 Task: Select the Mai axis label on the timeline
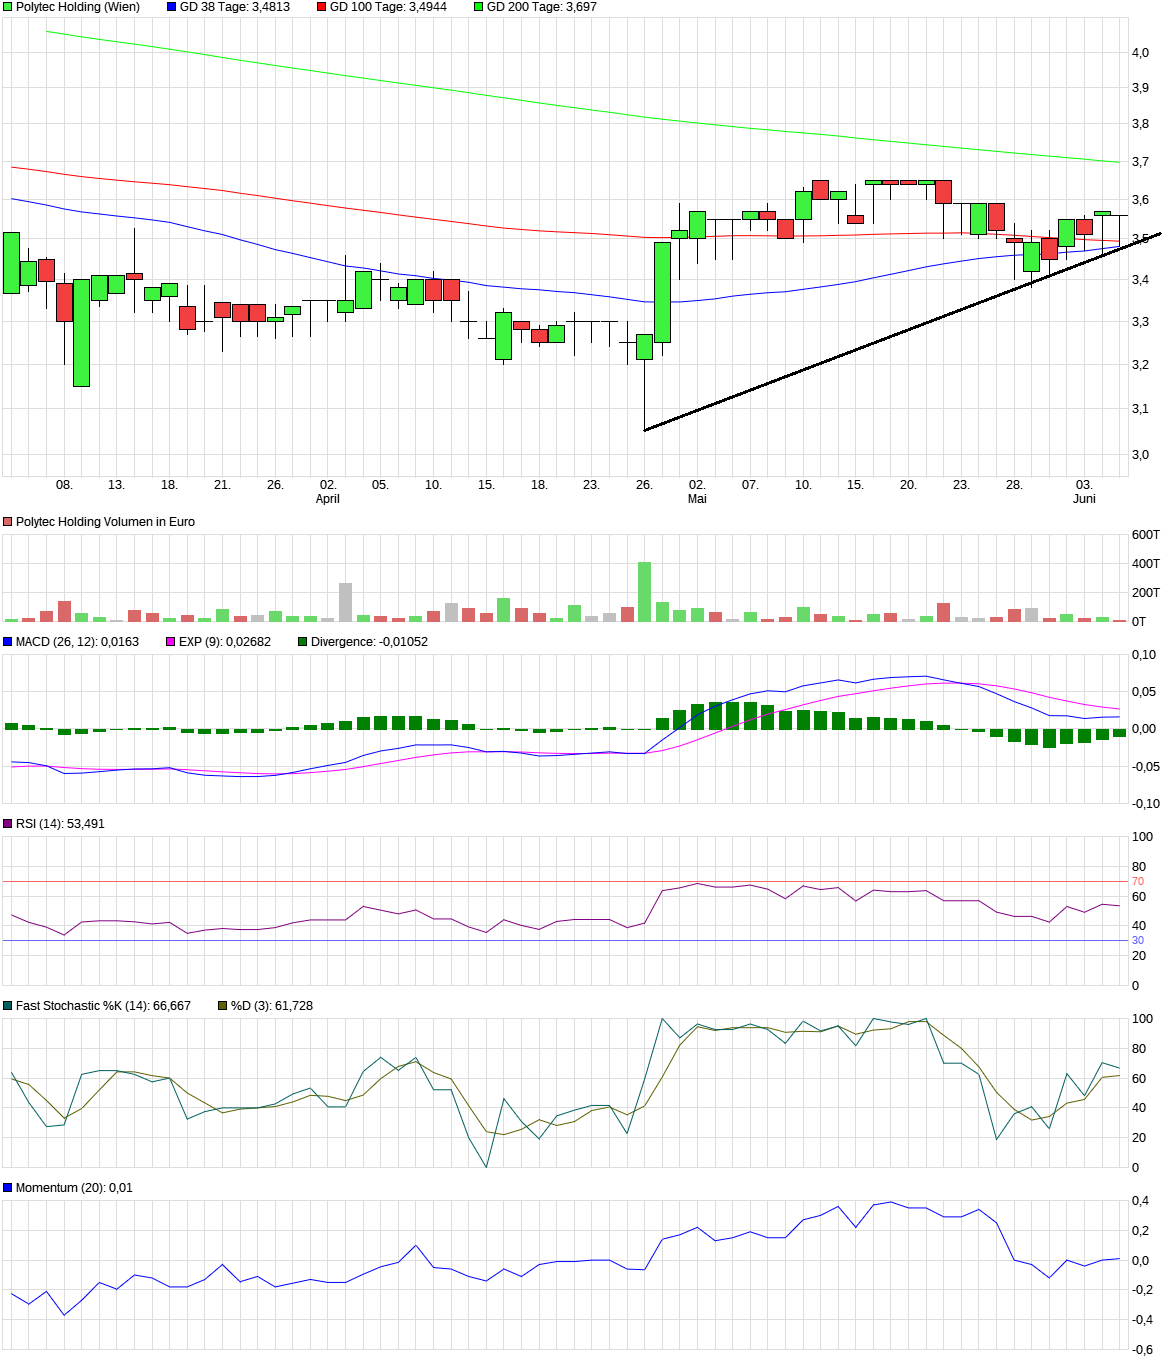[x=698, y=497]
